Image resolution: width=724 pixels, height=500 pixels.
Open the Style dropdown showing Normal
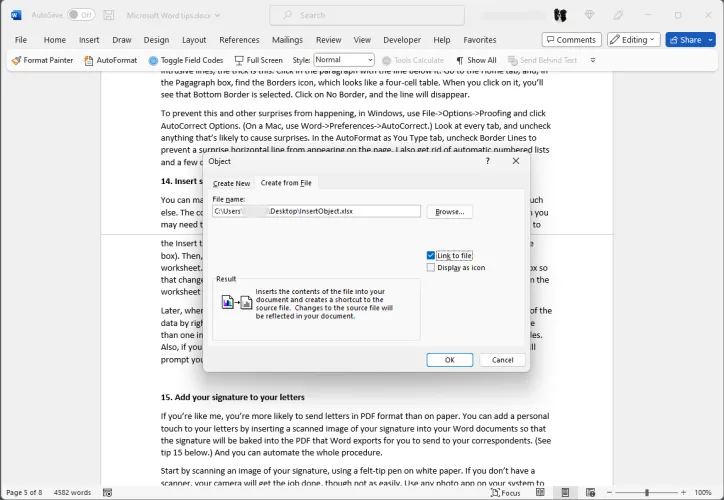pyautogui.click(x=344, y=60)
